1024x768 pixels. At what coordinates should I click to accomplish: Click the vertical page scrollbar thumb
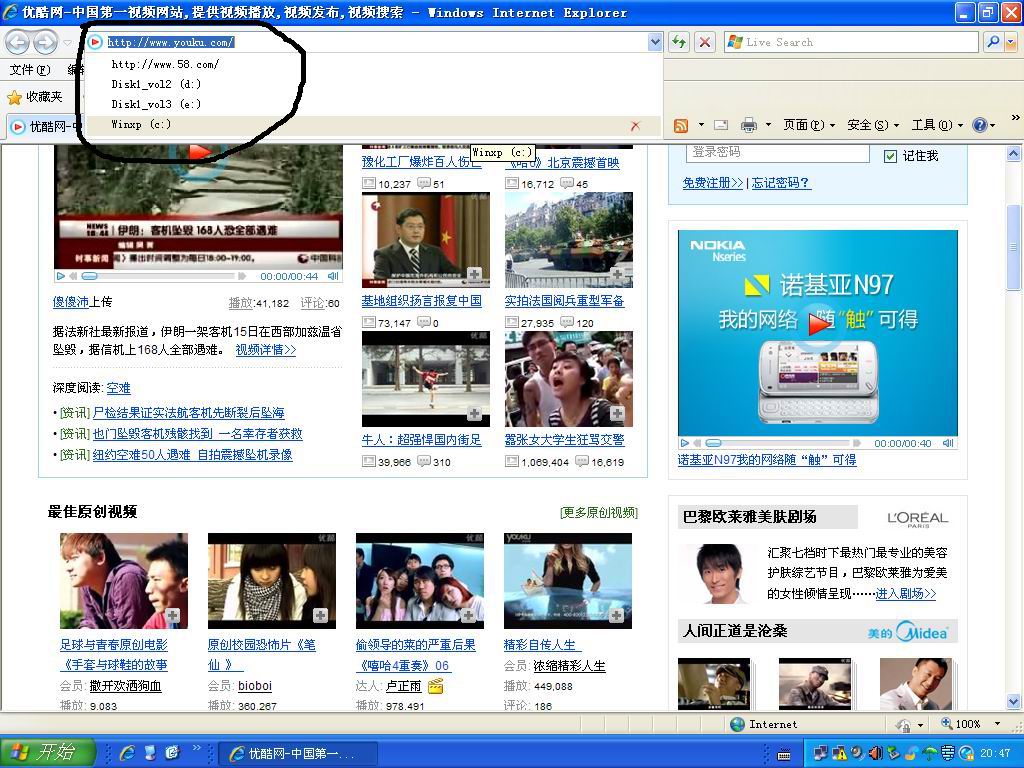click(x=1014, y=247)
